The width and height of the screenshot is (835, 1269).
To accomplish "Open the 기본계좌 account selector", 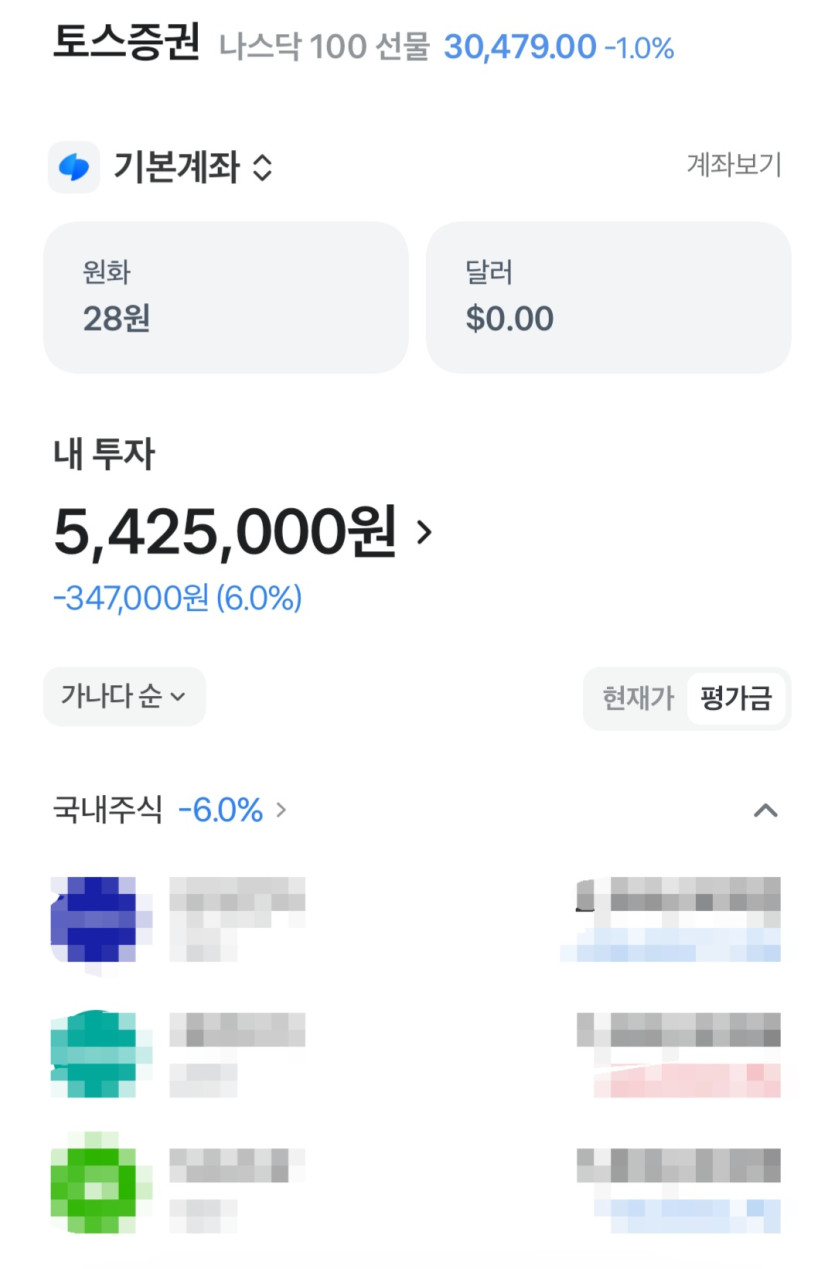I will point(193,167).
